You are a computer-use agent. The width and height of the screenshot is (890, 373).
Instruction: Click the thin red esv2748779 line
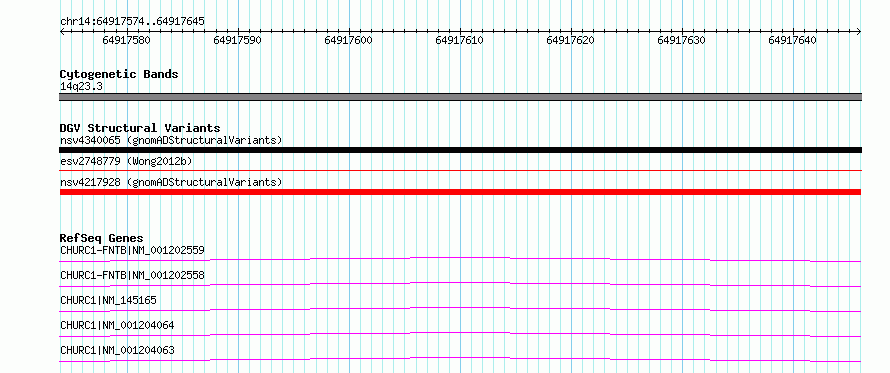[460, 170]
